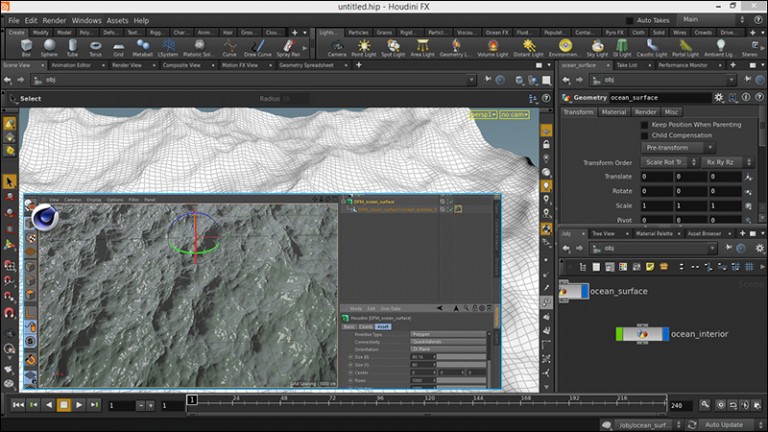Open the Render menu
Viewport: 768px width, 432px height.
tap(54, 21)
